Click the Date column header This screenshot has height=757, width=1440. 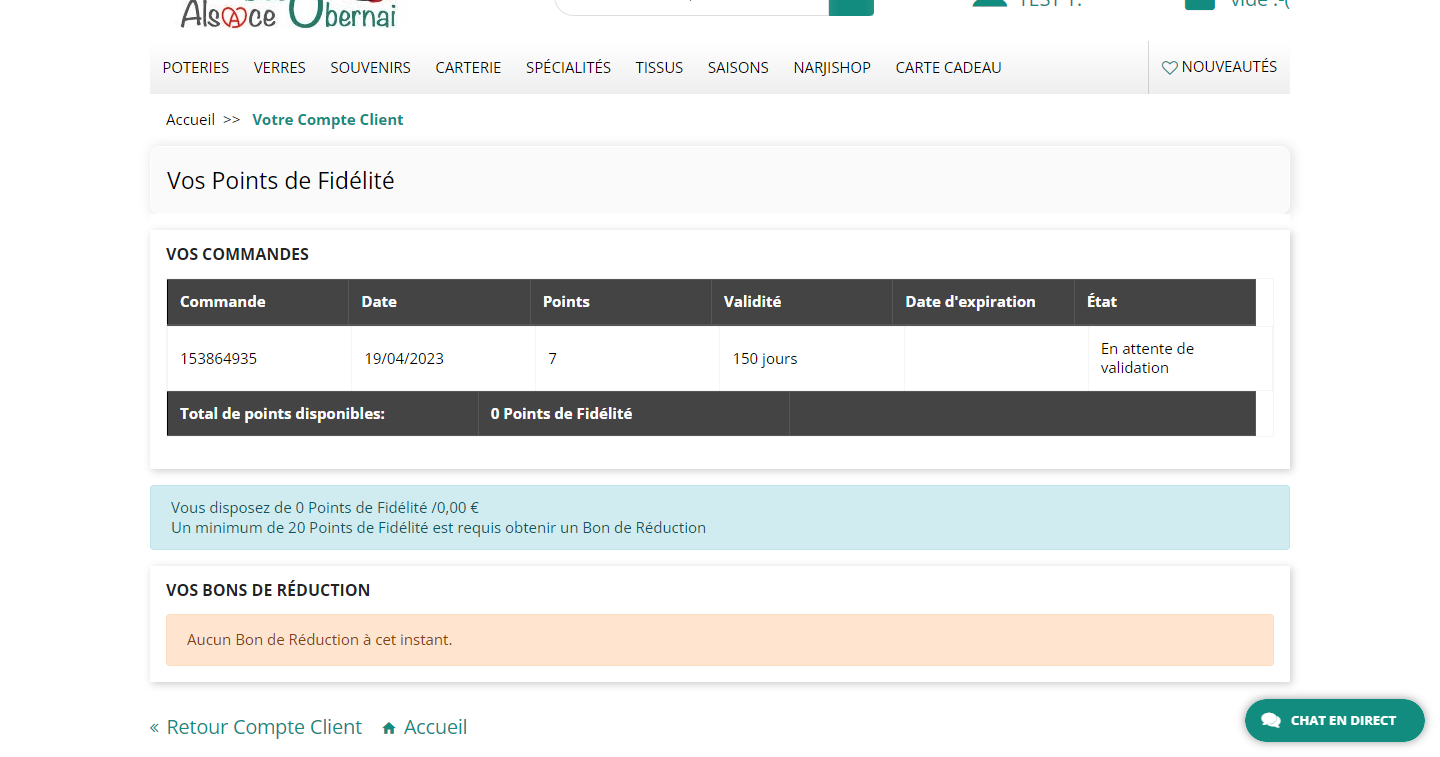point(439,301)
